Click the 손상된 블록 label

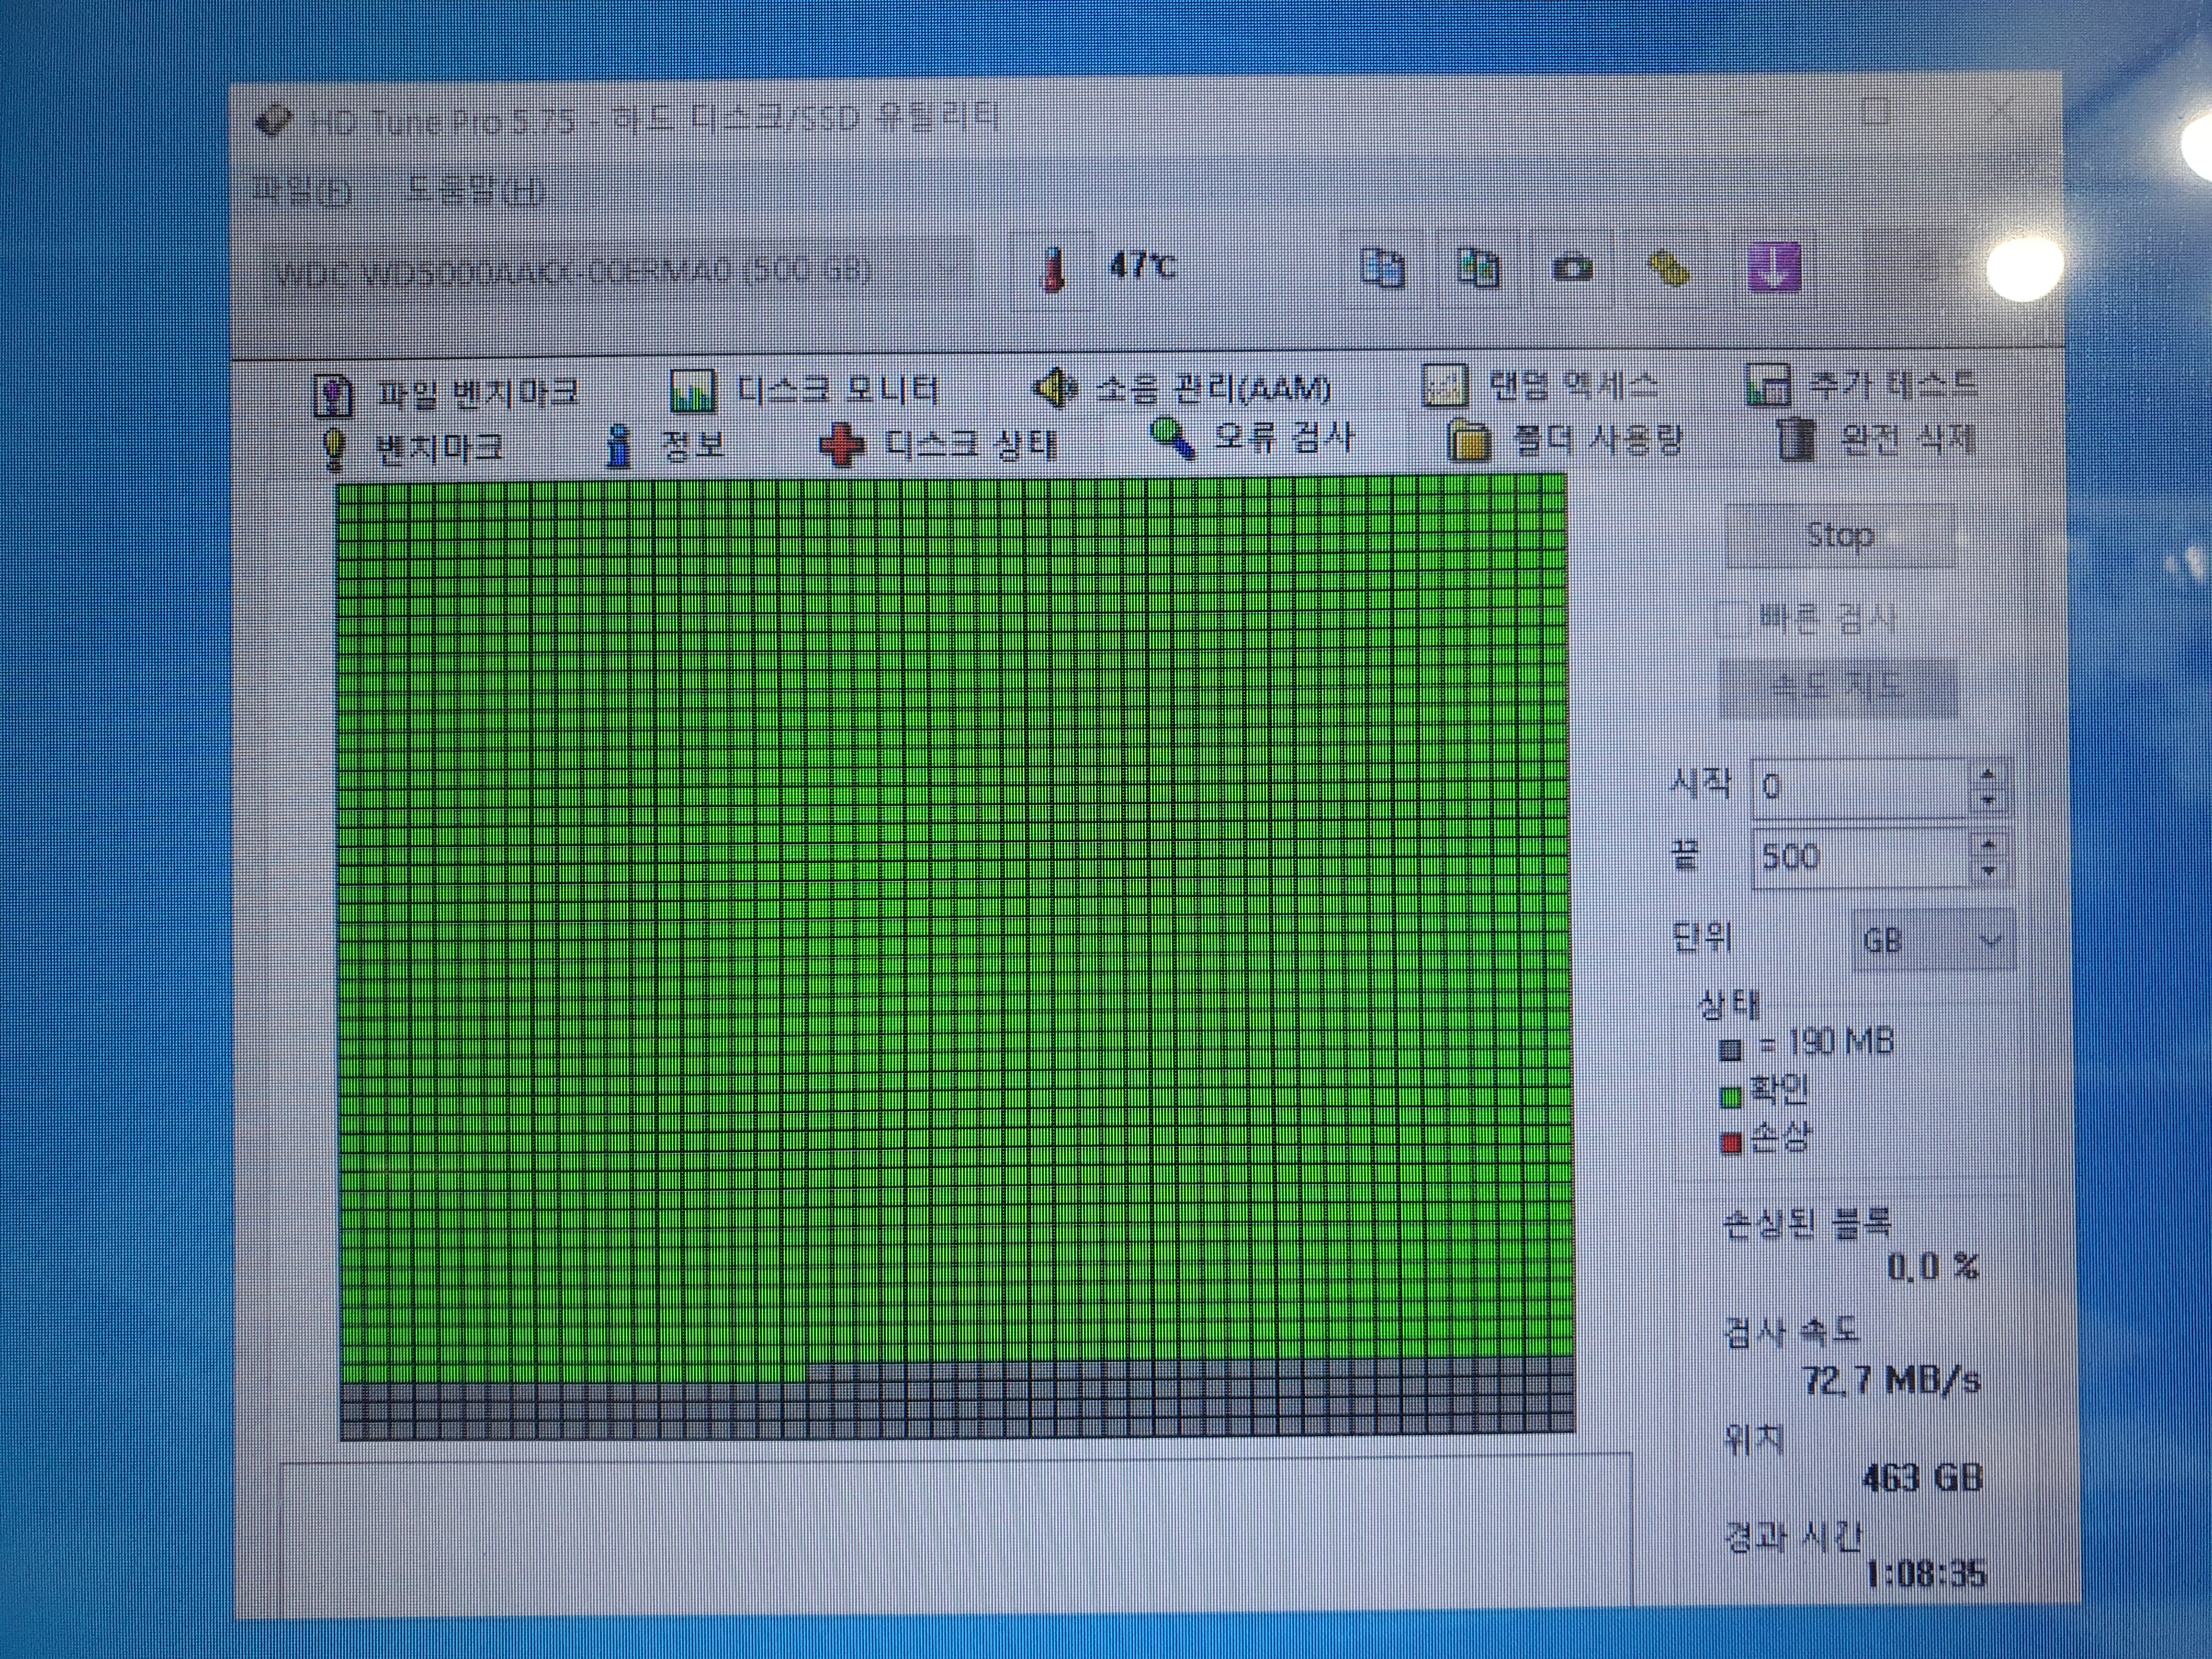click(1806, 1222)
